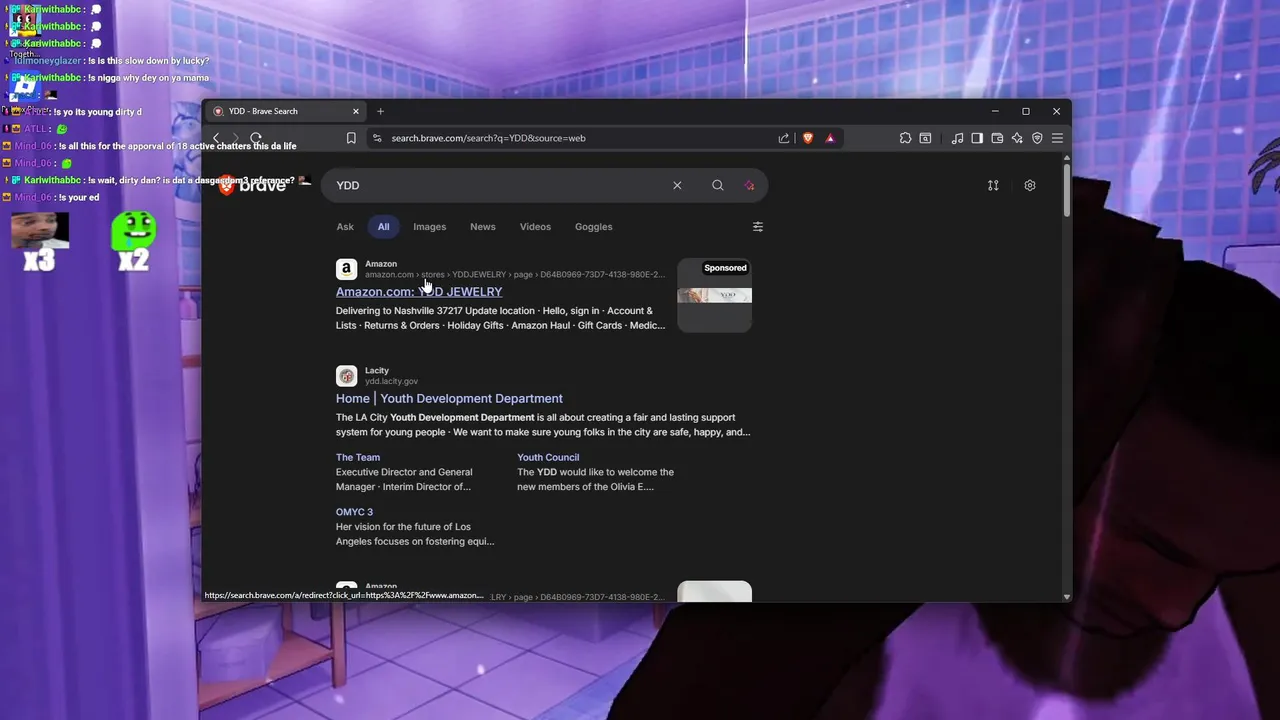The image size is (1280, 720).
Task: Click the music note media control icon
Action: [957, 138]
